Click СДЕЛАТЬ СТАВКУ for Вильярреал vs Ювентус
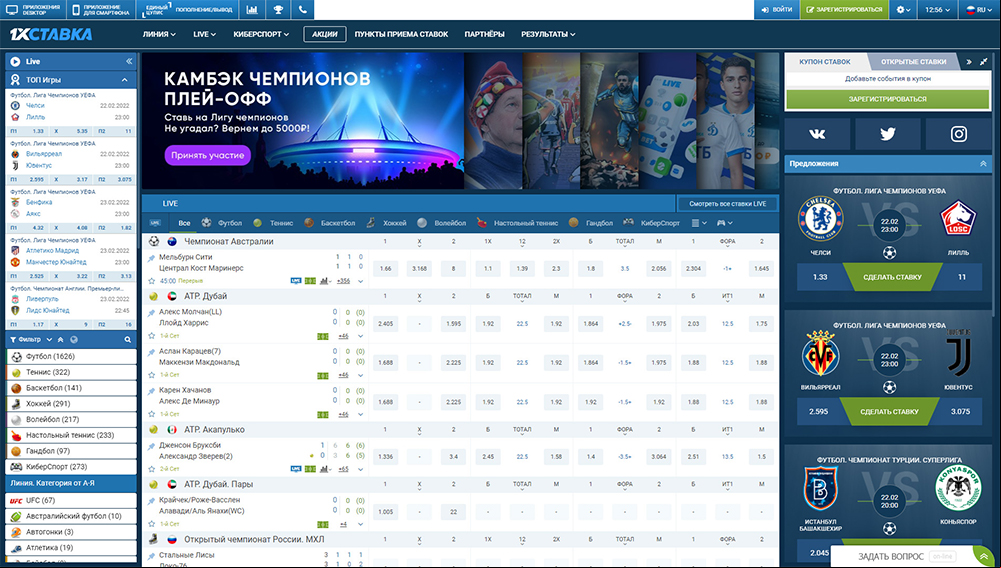This screenshot has width=1001, height=568. pos(889,412)
